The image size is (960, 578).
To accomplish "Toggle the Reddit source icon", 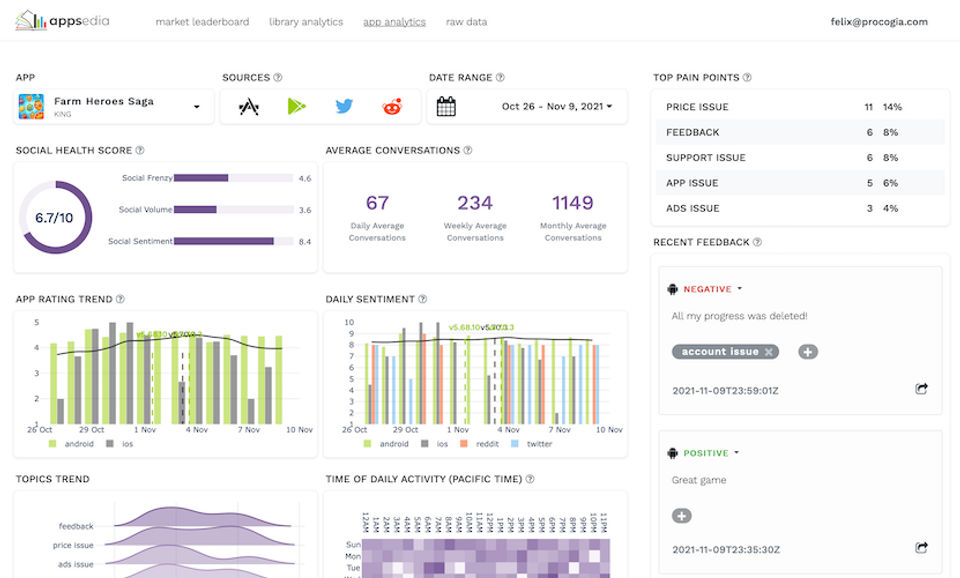I will [392, 107].
